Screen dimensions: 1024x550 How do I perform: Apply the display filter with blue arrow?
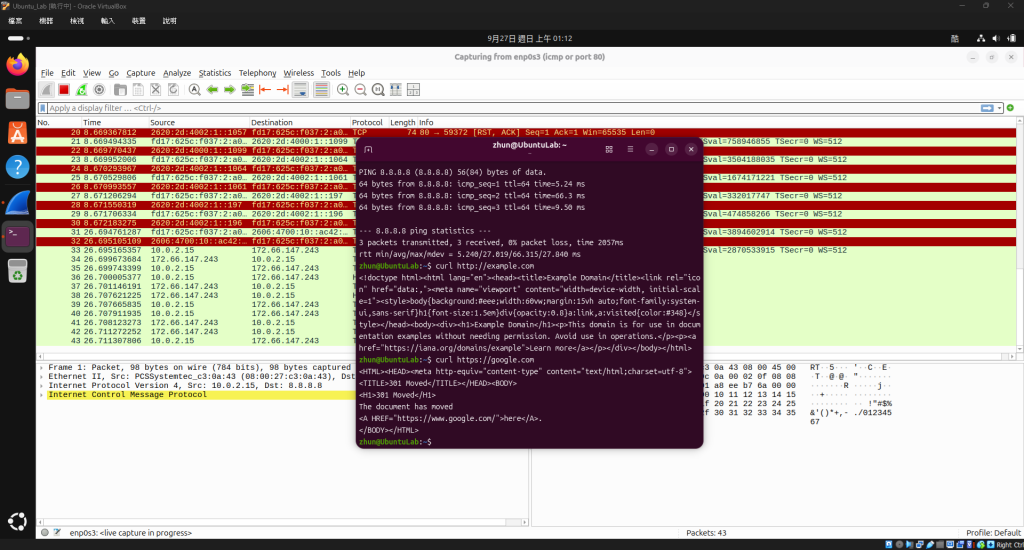(x=987, y=108)
